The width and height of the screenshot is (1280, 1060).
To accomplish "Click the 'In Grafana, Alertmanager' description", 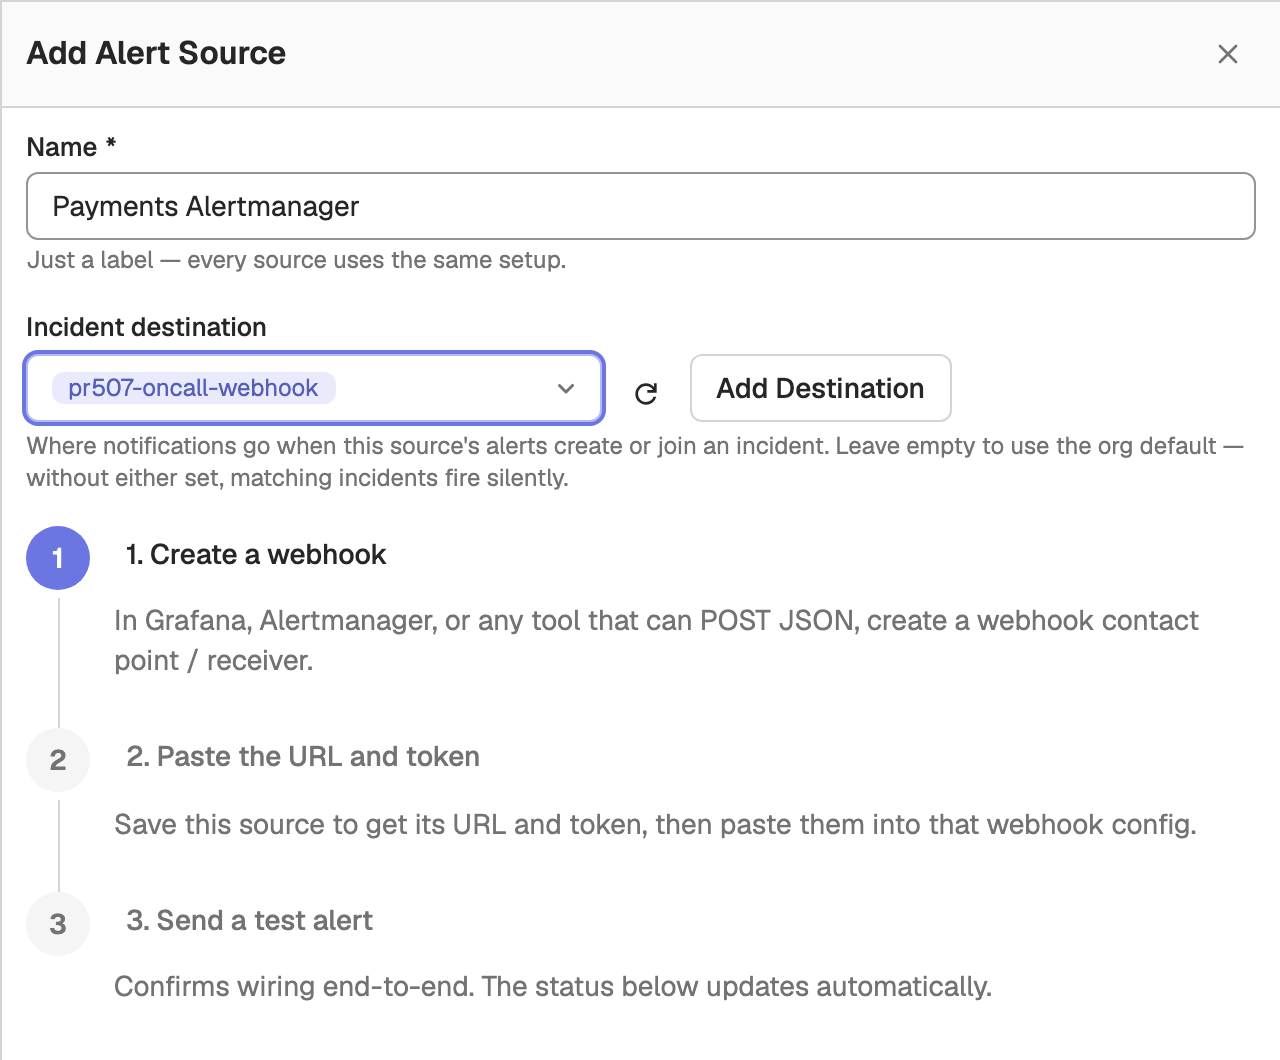I will point(656,641).
